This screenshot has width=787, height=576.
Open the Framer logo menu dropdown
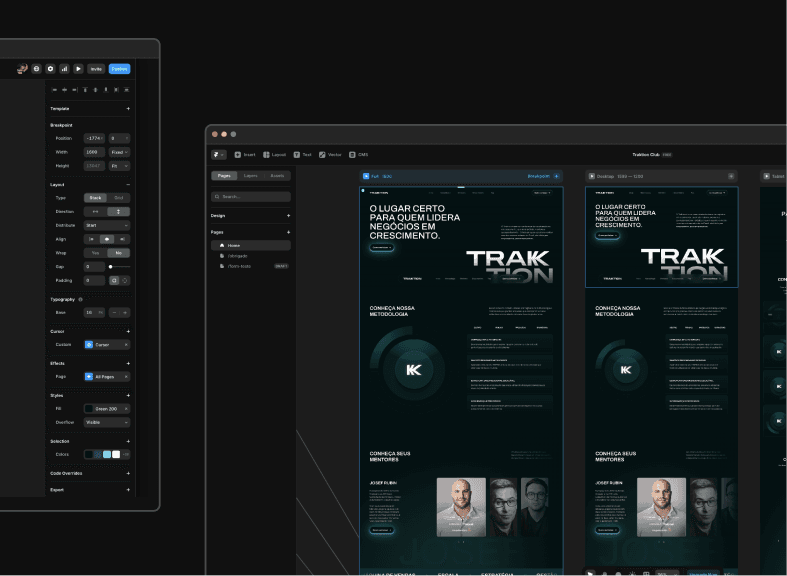pos(219,155)
